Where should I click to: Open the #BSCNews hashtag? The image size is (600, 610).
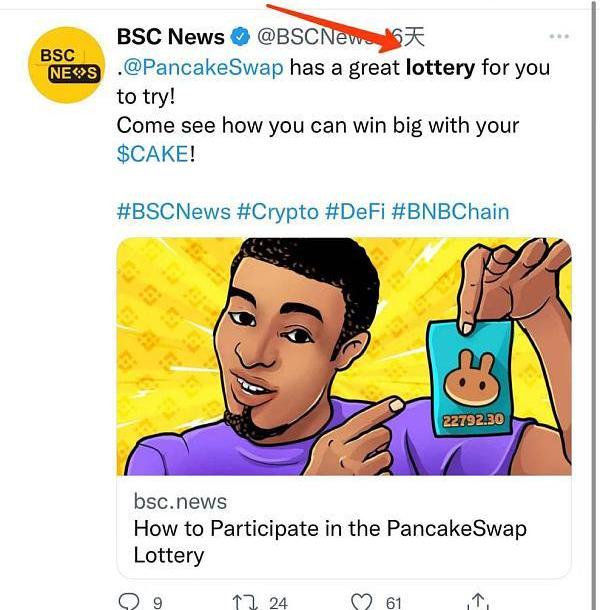174,212
